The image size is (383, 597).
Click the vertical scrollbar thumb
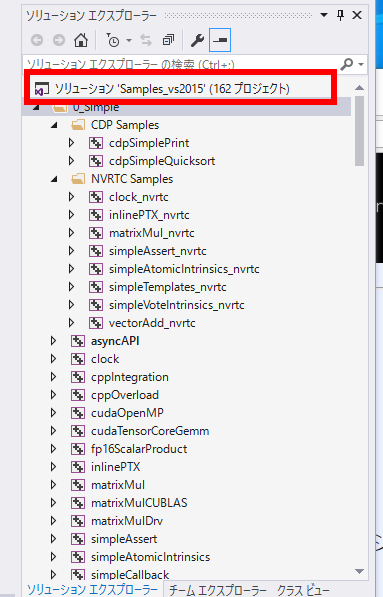coord(359,131)
